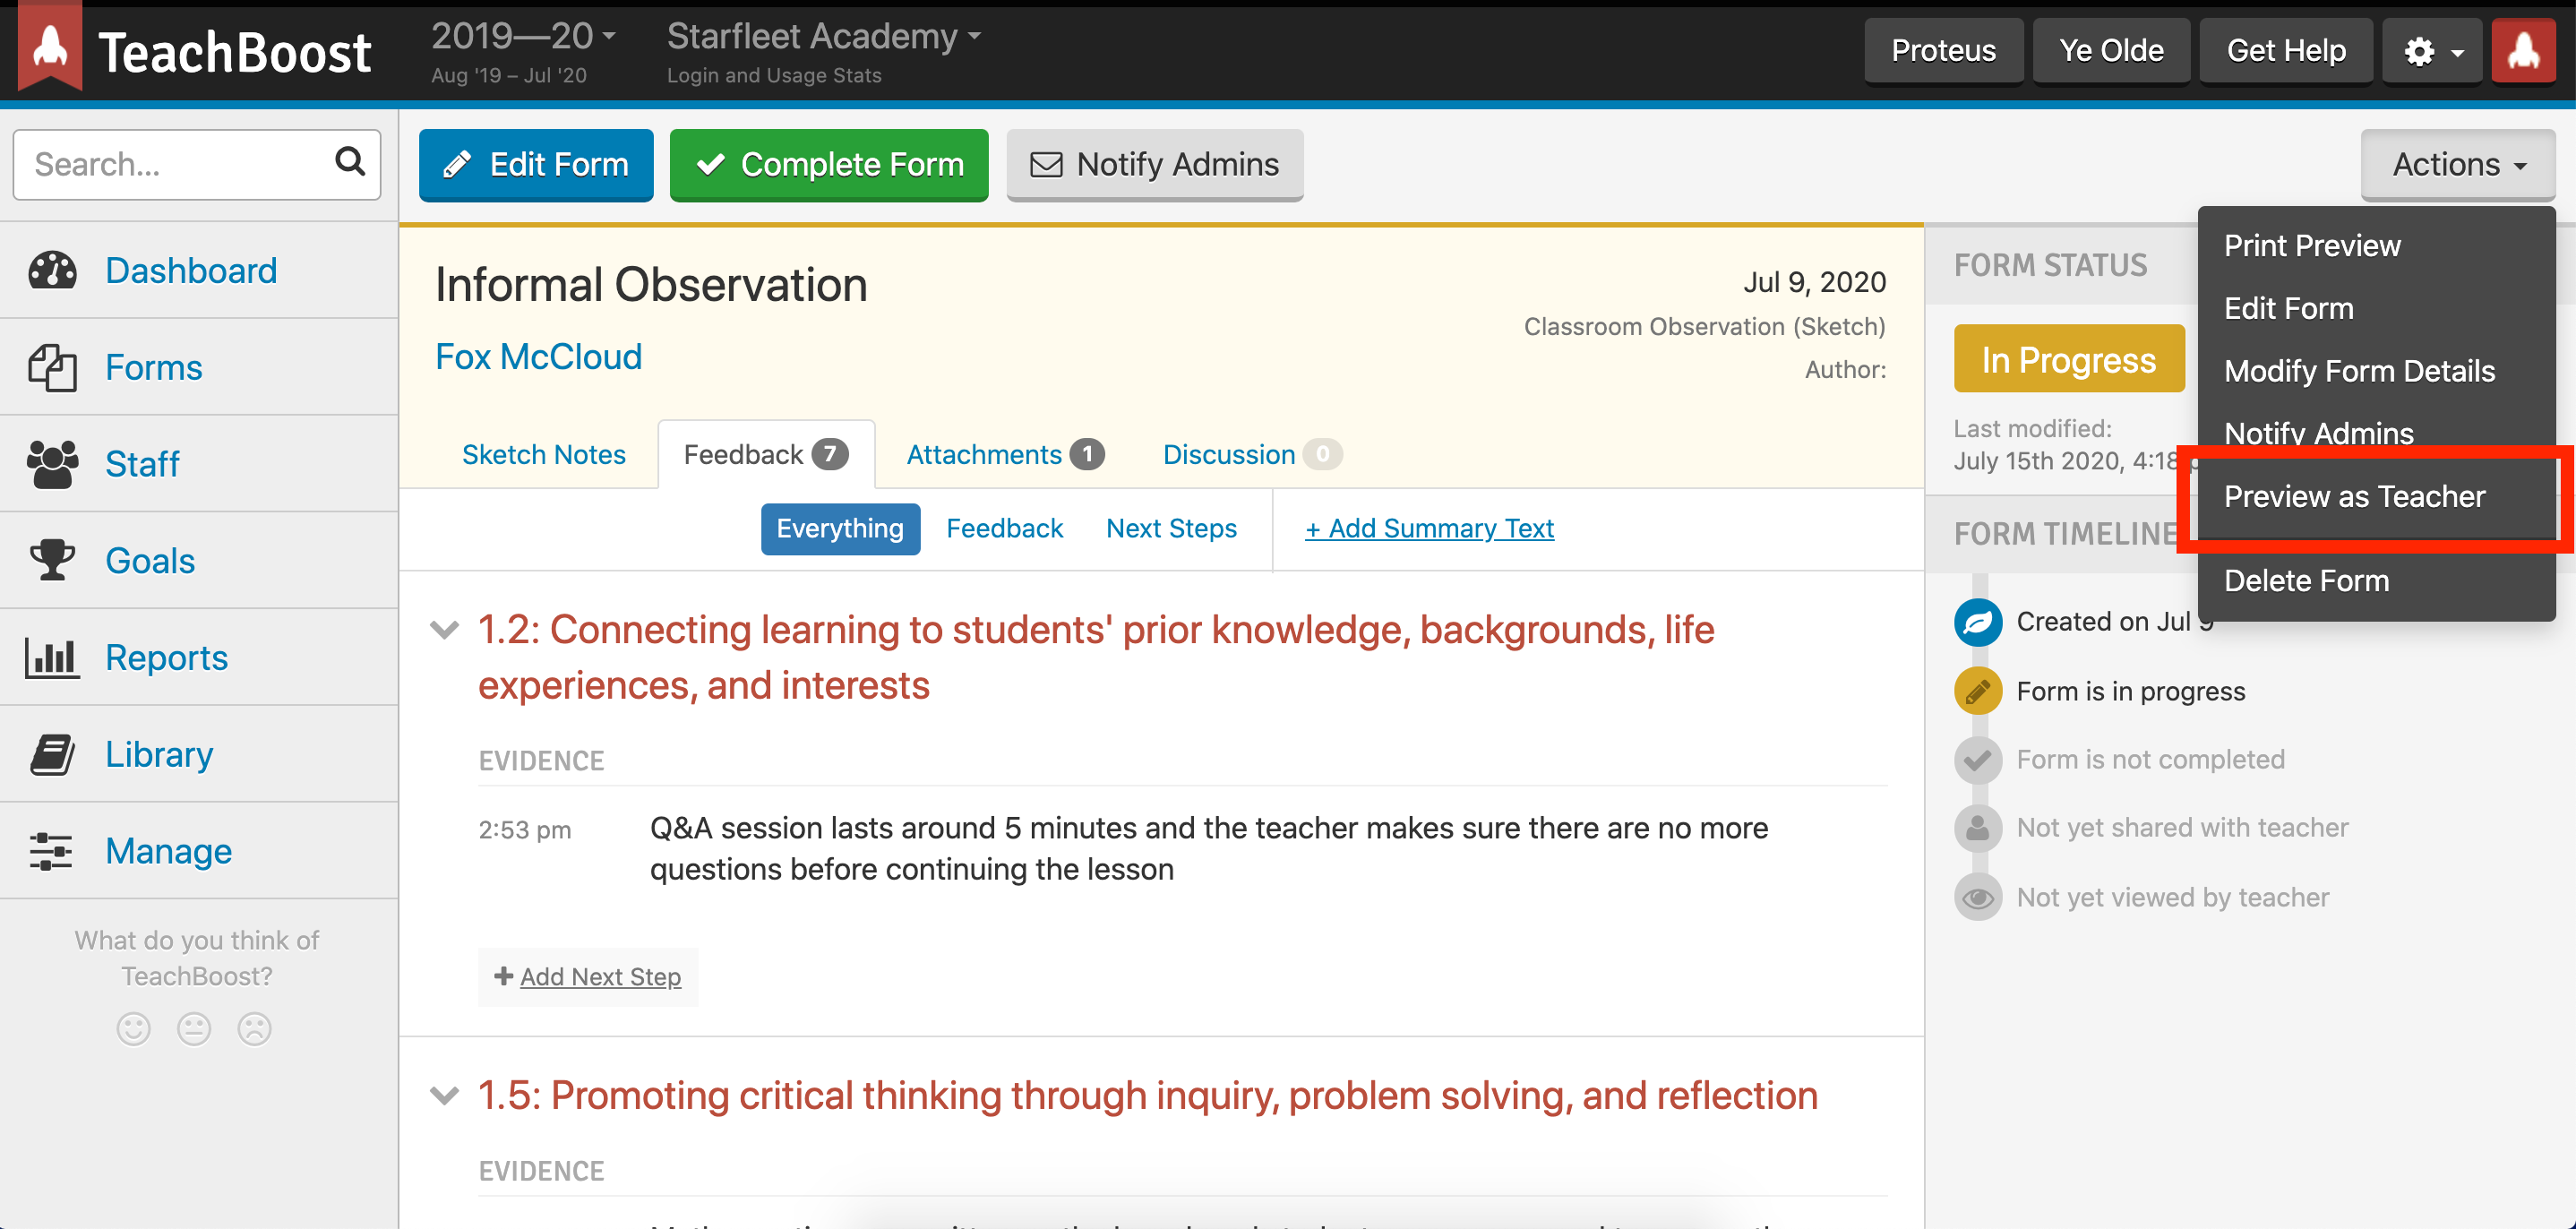
Task: Click the Manage sliders icon
Action: click(x=52, y=851)
